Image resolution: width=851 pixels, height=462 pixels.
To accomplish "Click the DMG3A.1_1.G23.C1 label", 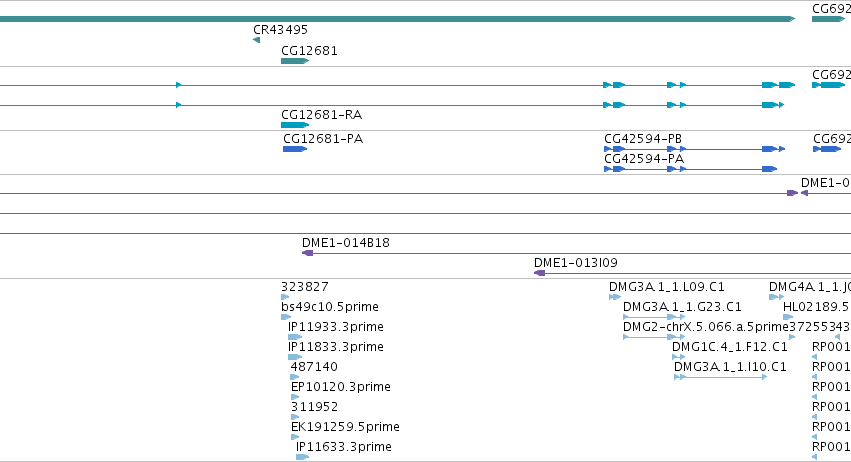I will [682, 307].
